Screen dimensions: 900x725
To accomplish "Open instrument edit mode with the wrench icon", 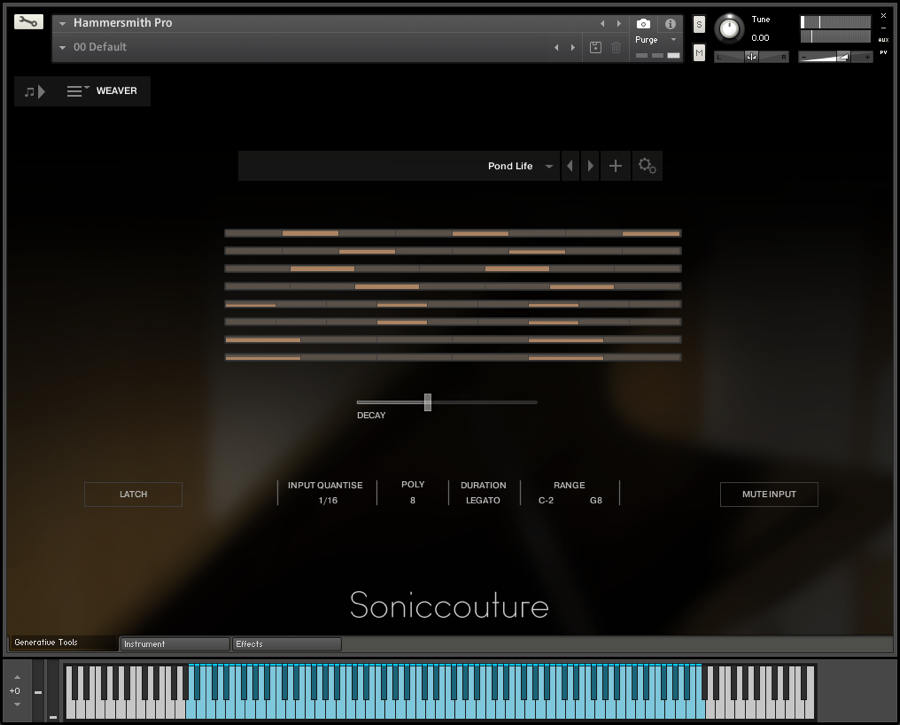I will tap(28, 22).
